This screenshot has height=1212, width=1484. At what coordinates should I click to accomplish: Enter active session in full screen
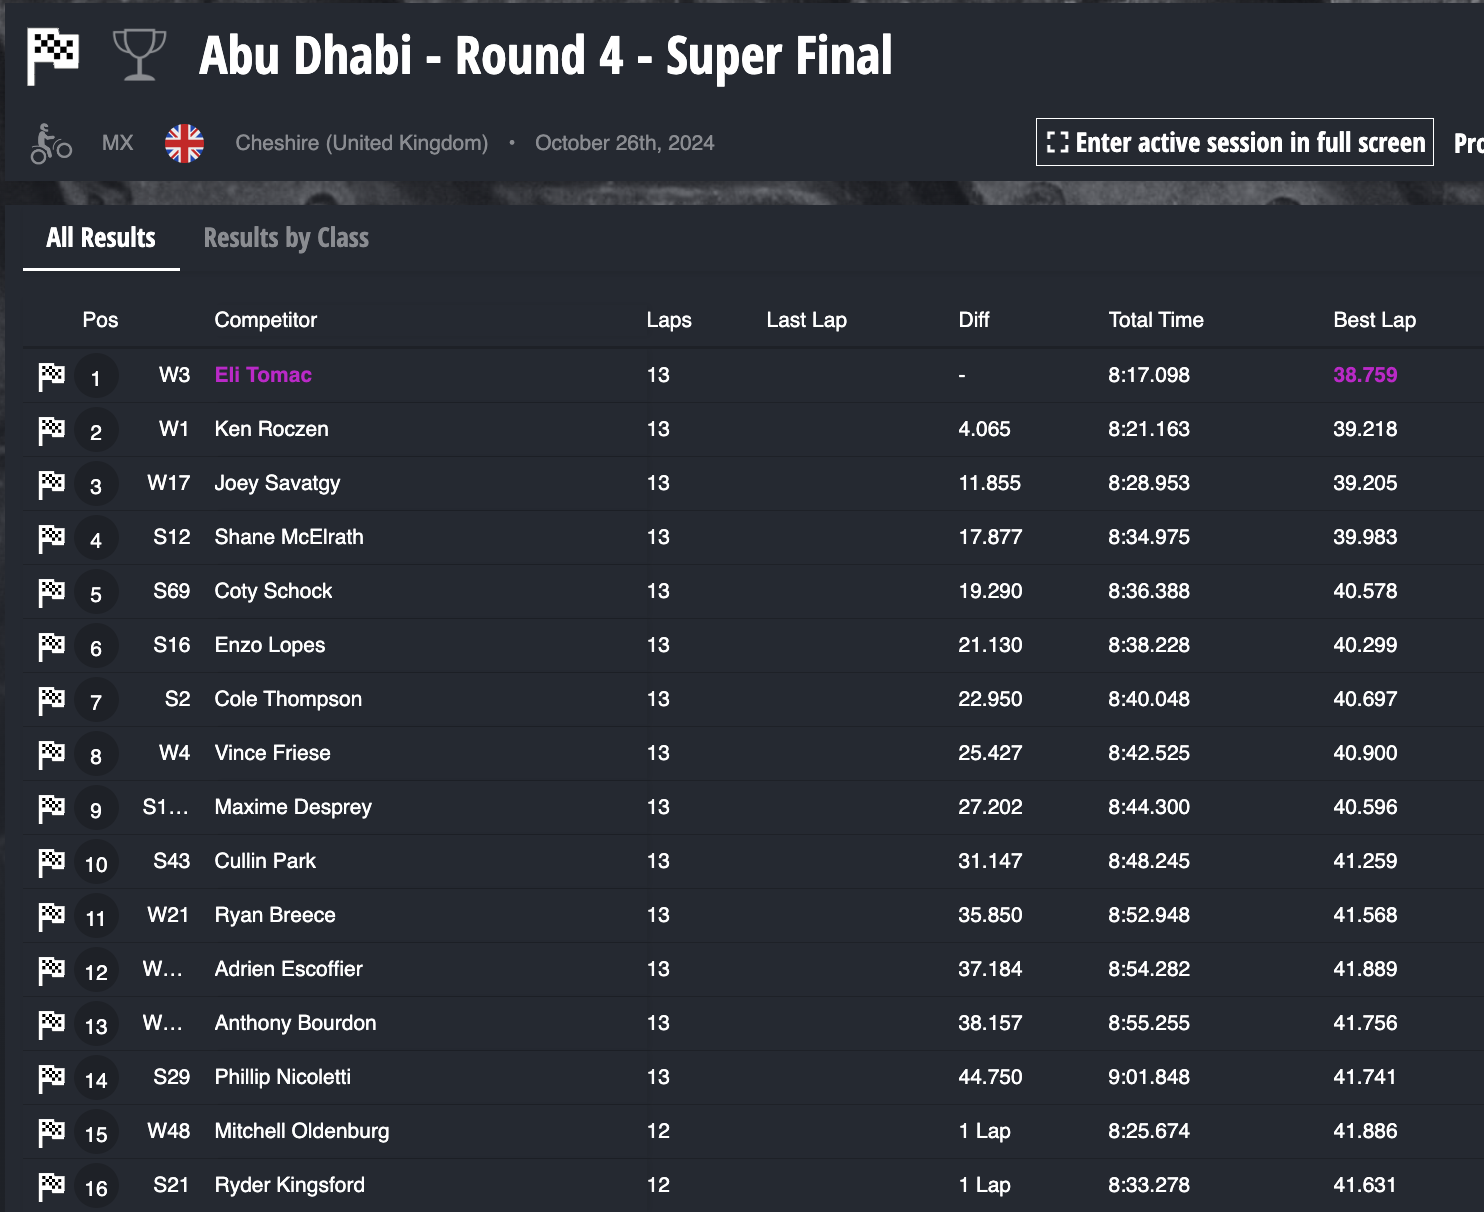pos(1234,142)
